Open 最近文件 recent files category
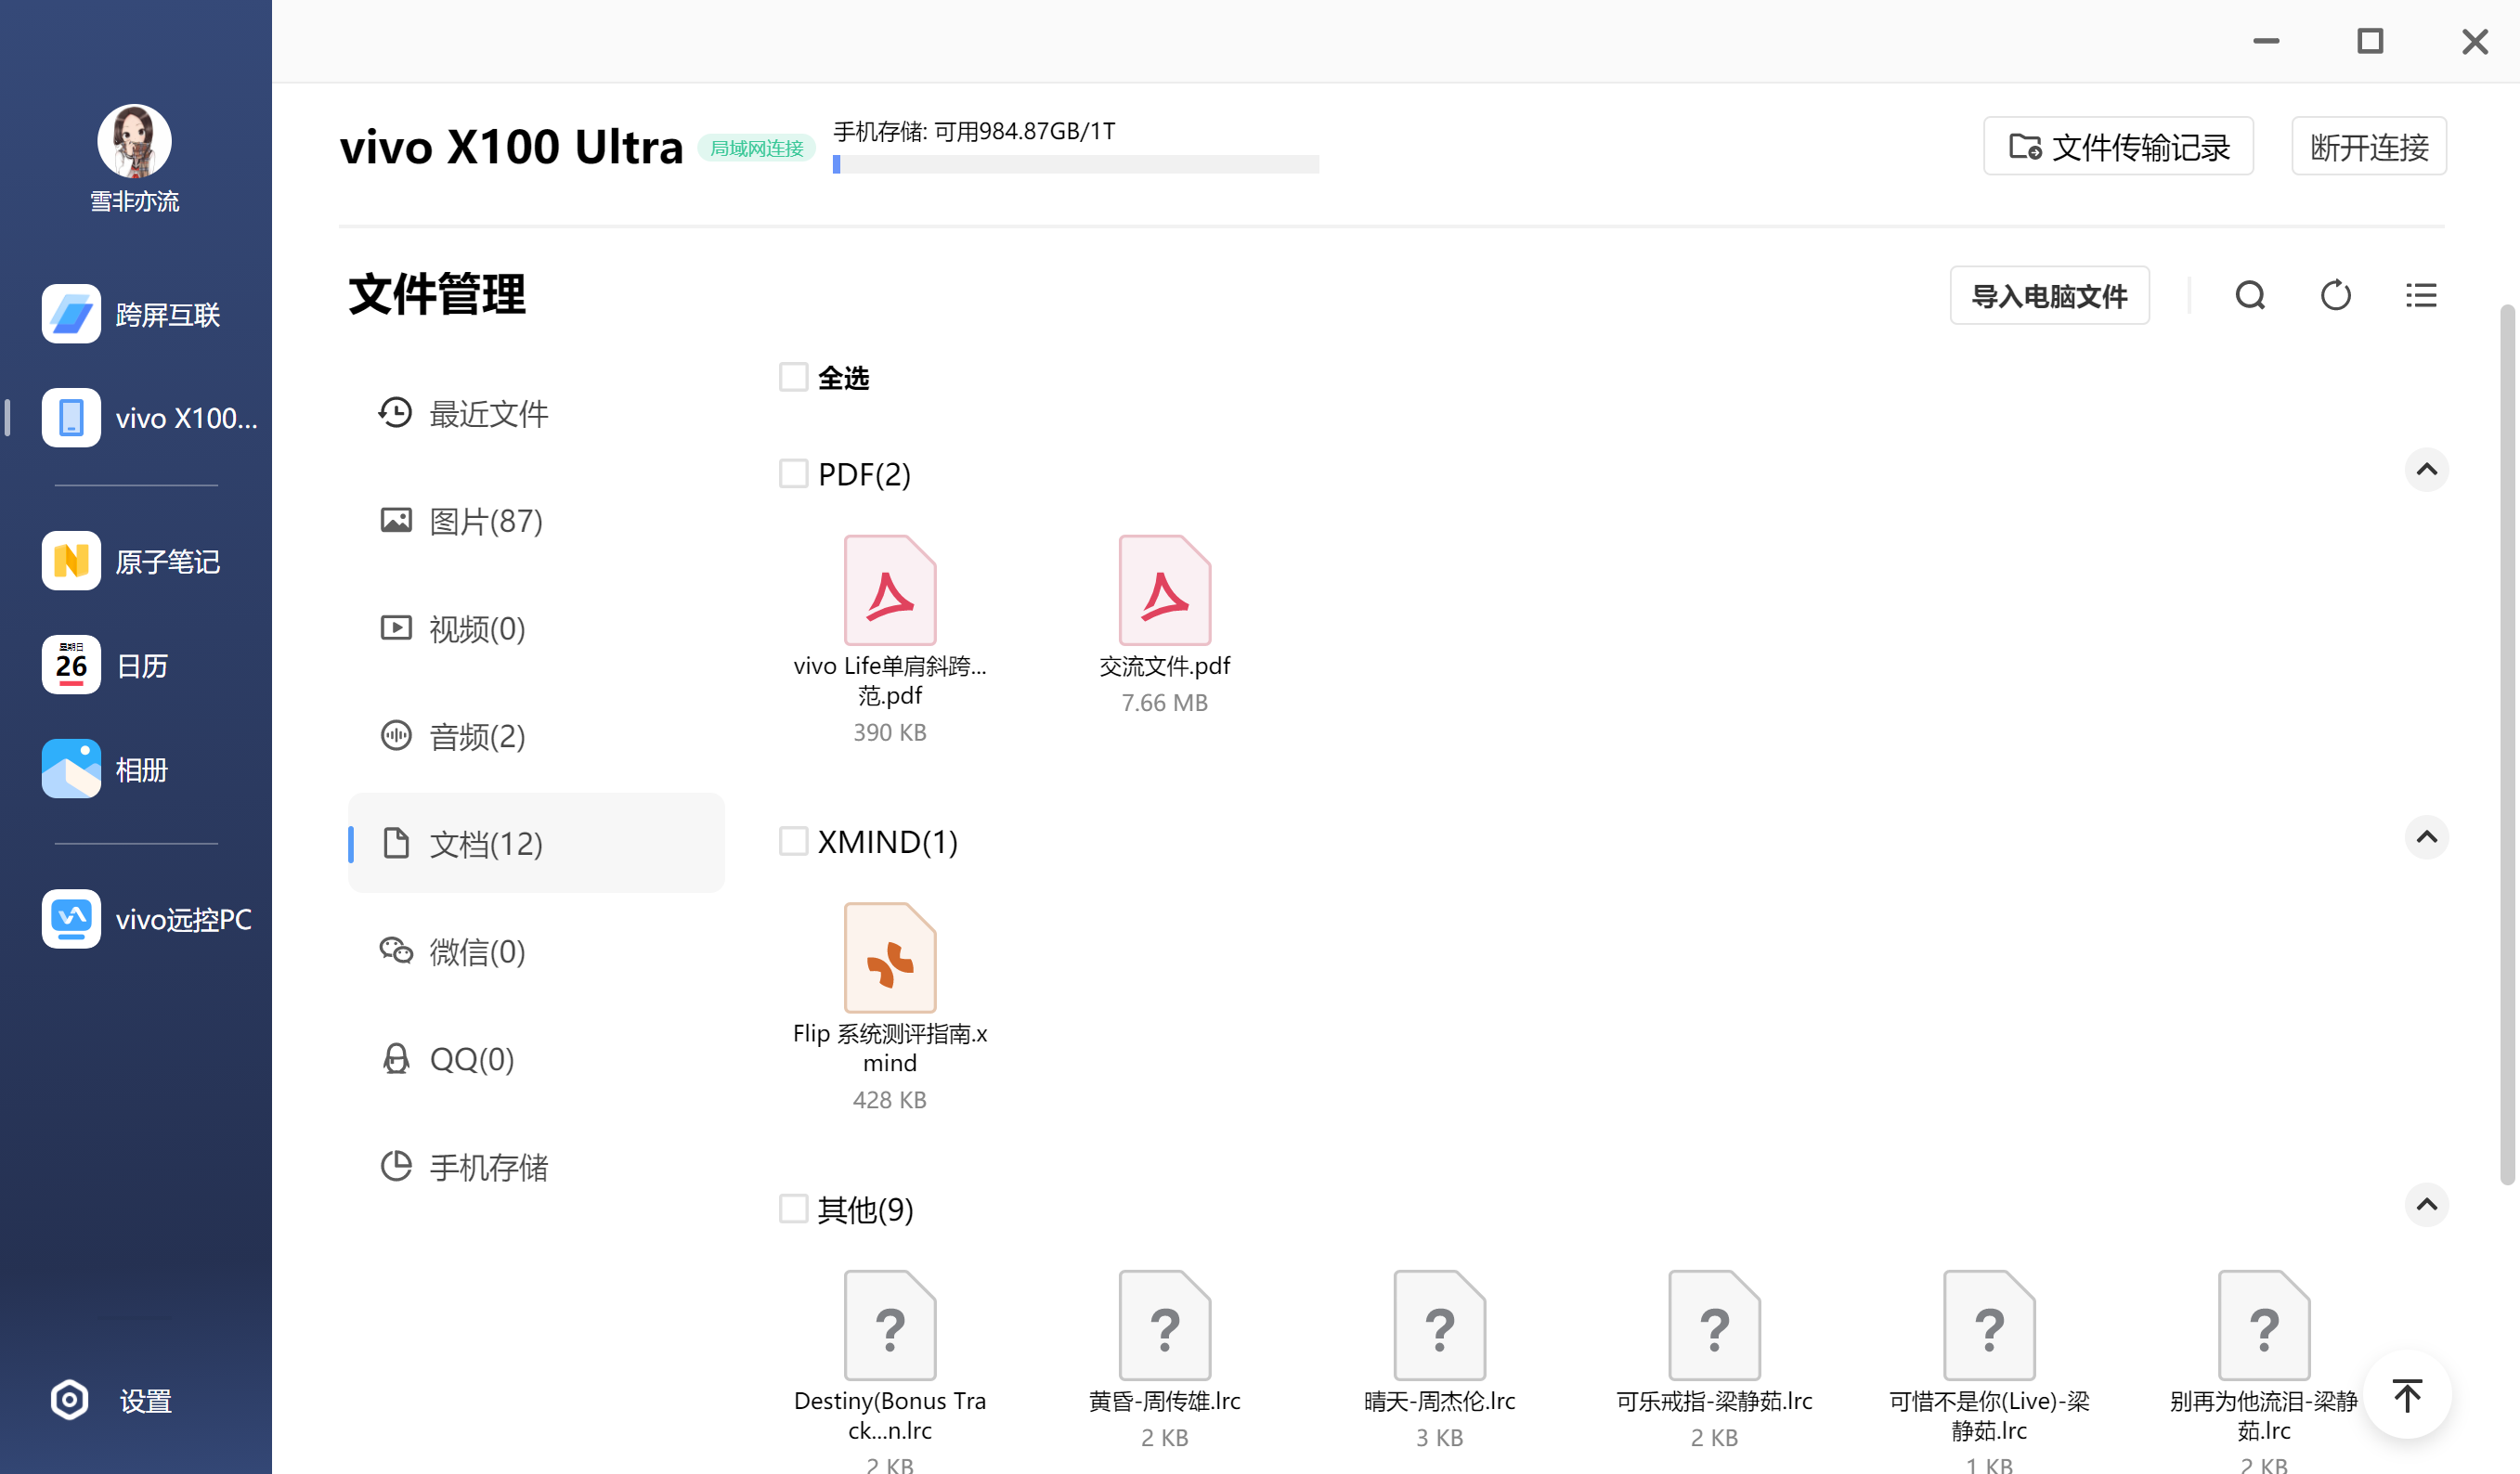This screenshot has width=2520, height=1474. tap(536, 413)
